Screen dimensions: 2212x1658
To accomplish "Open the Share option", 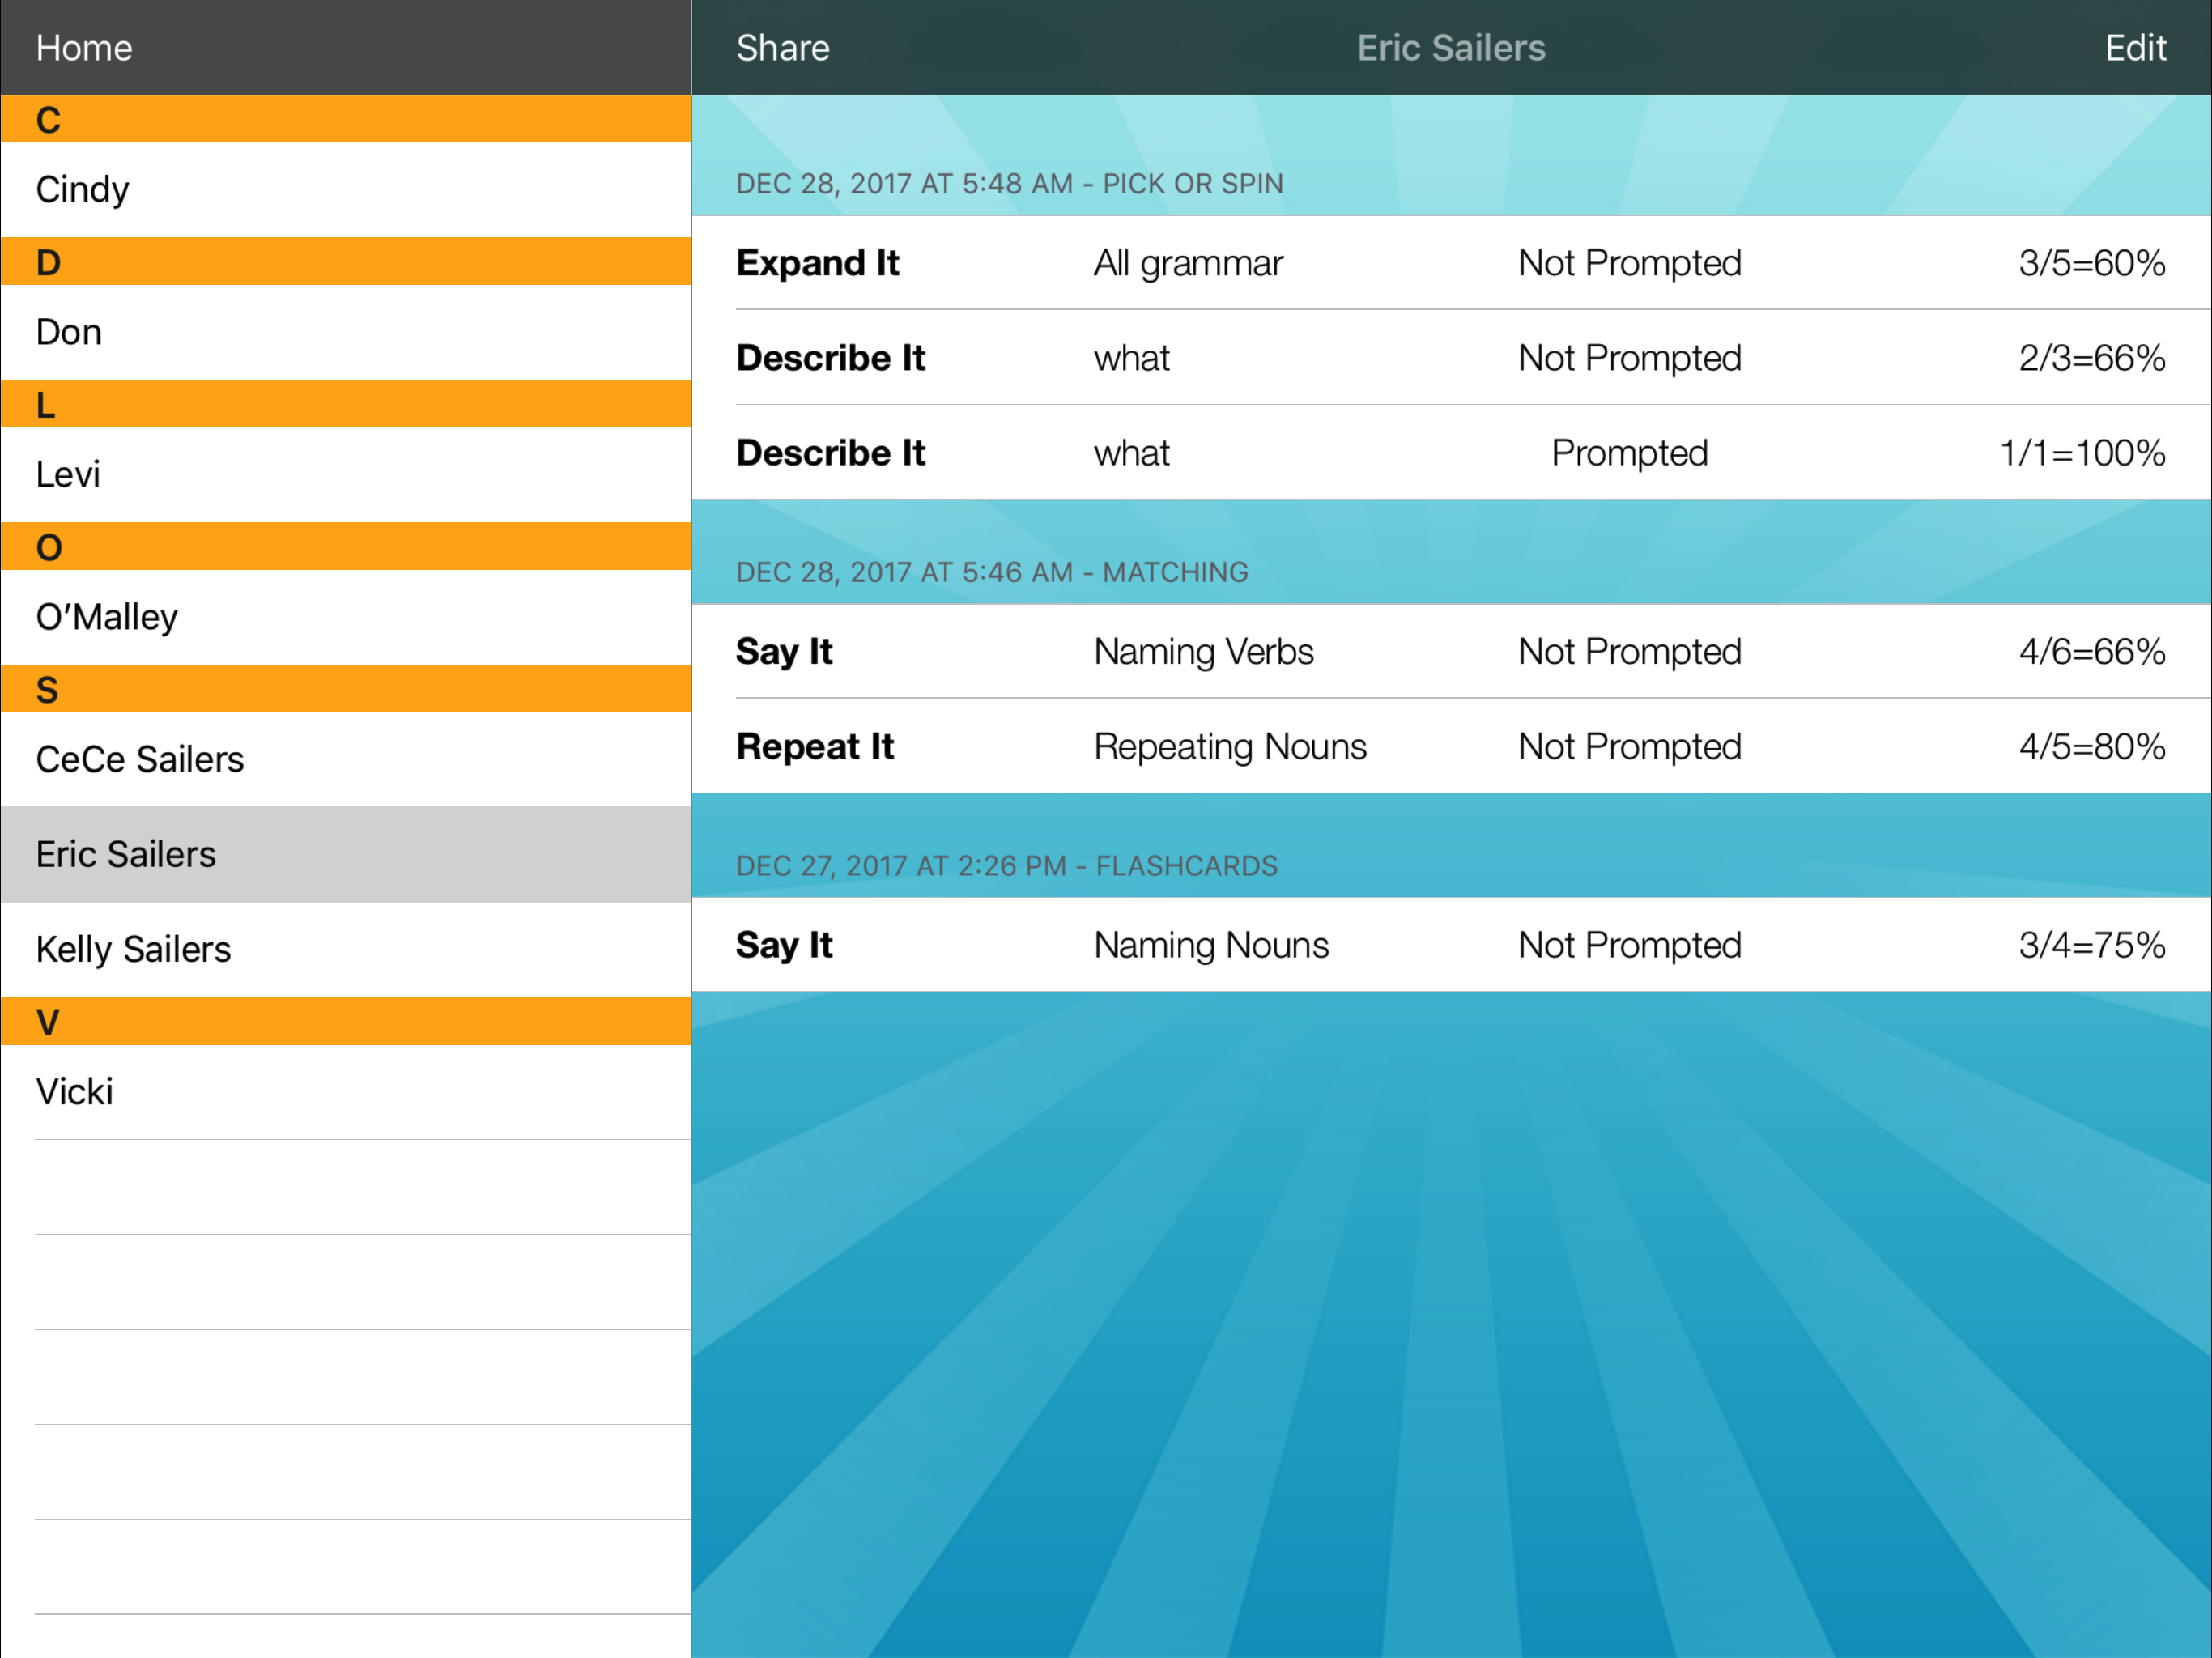I will coord(782,48).
